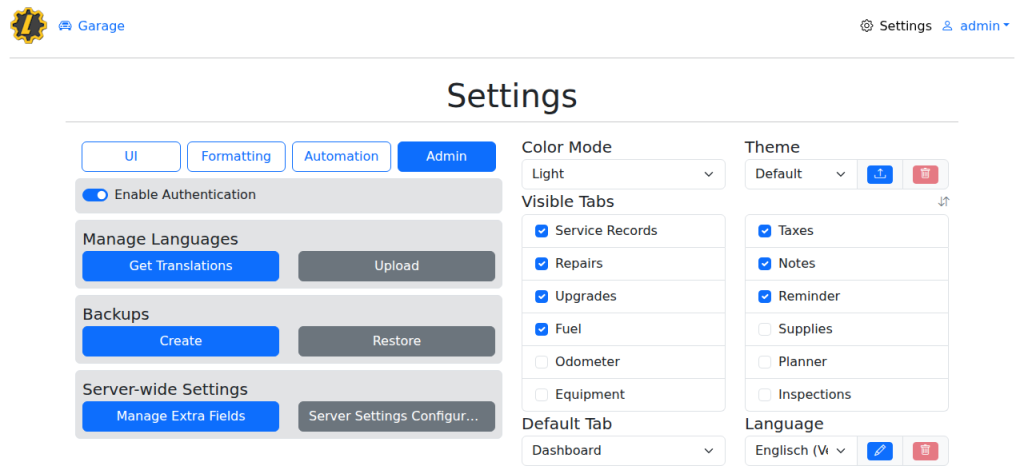Image resolution: width=1024 pixels, height=474 pixels.
Task: Uncheck the Notes checkbox
Action: [765, 264]
